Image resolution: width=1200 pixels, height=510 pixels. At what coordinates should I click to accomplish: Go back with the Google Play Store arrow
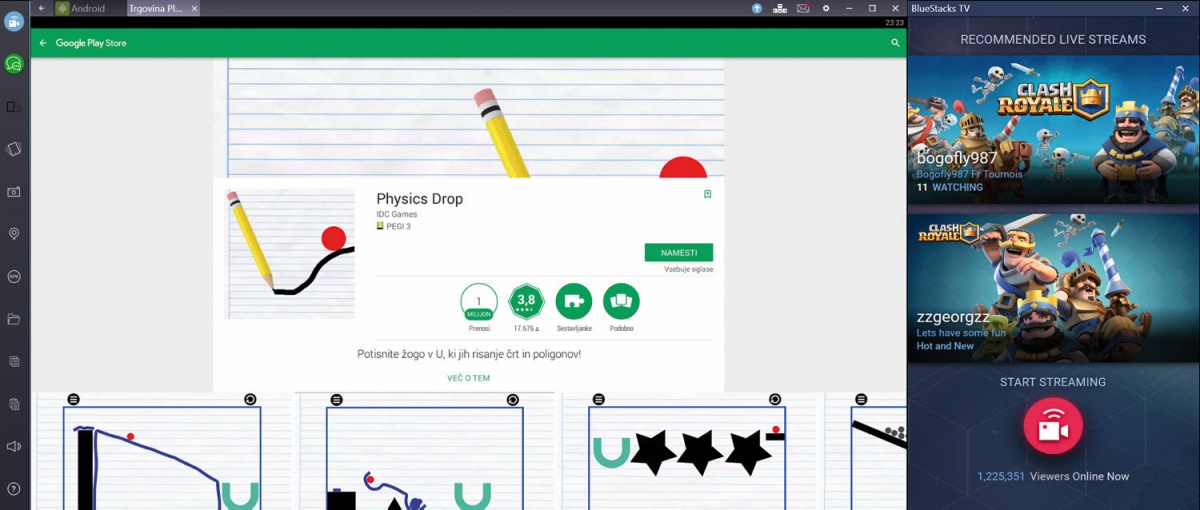[43, 43]
